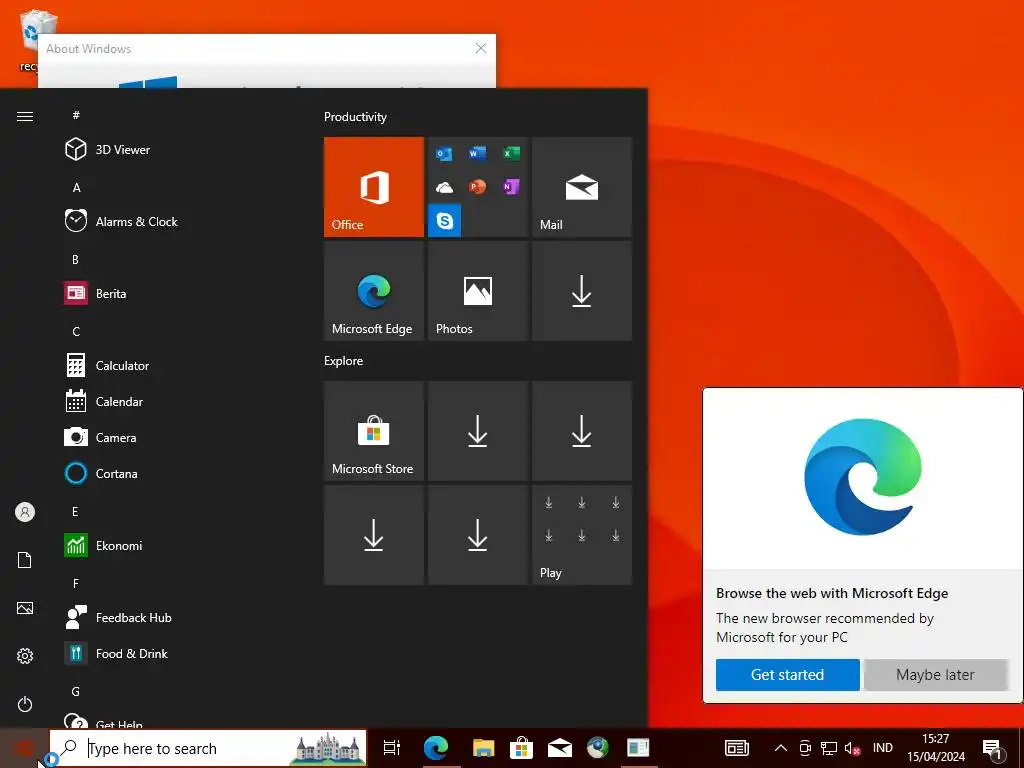The width and height of the screenshot is (1024, 768).
Task: Click the Meet Now camera tray icon
Action: tap(805, 748)
